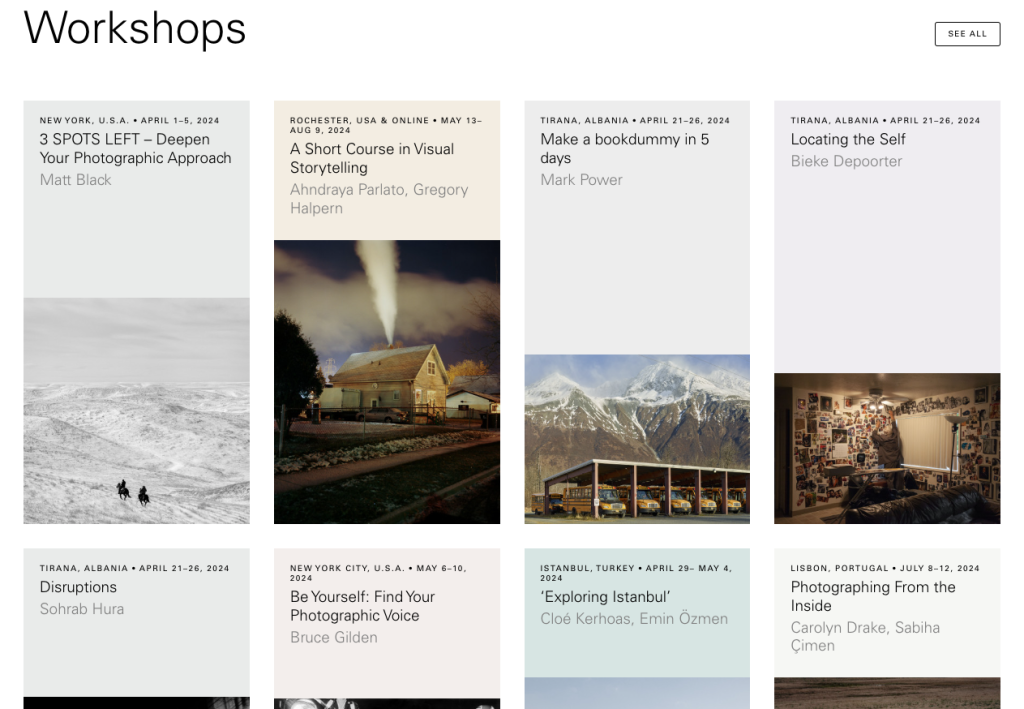Image resolution: width=1024 pixels, height=709 pixels.
Task: Select the 'Exploring Istanbul' workshop title
Action: click(605, 597)
